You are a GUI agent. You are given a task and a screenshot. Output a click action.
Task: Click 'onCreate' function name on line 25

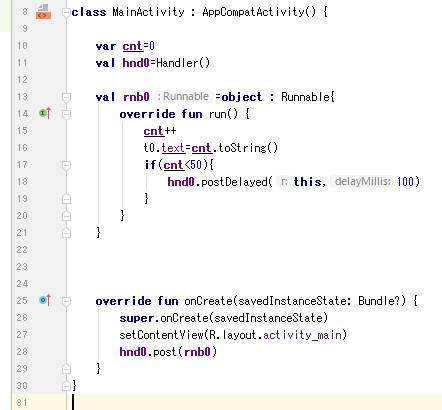coord(208,301)
